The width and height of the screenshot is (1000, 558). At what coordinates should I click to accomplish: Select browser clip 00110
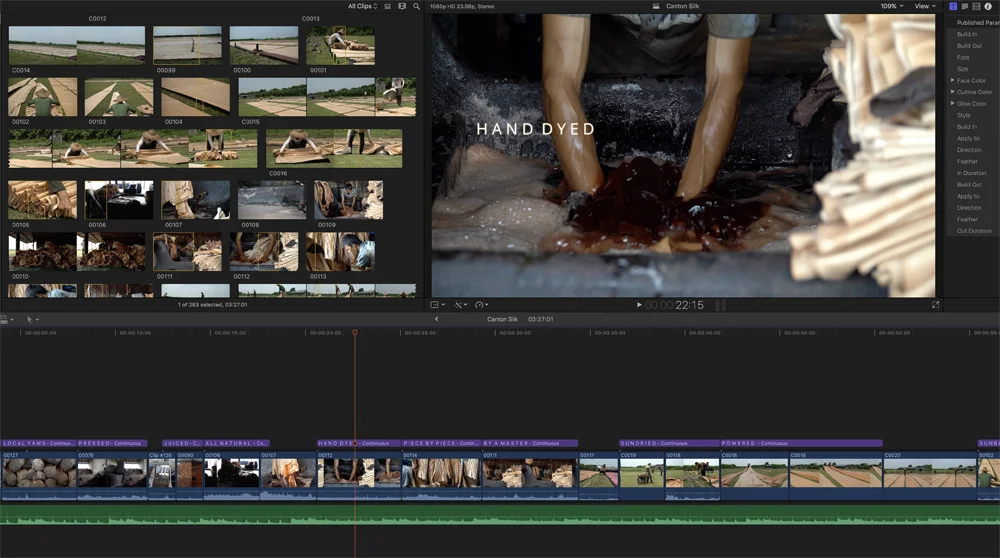pyautogui.click(x=77, y=252)
